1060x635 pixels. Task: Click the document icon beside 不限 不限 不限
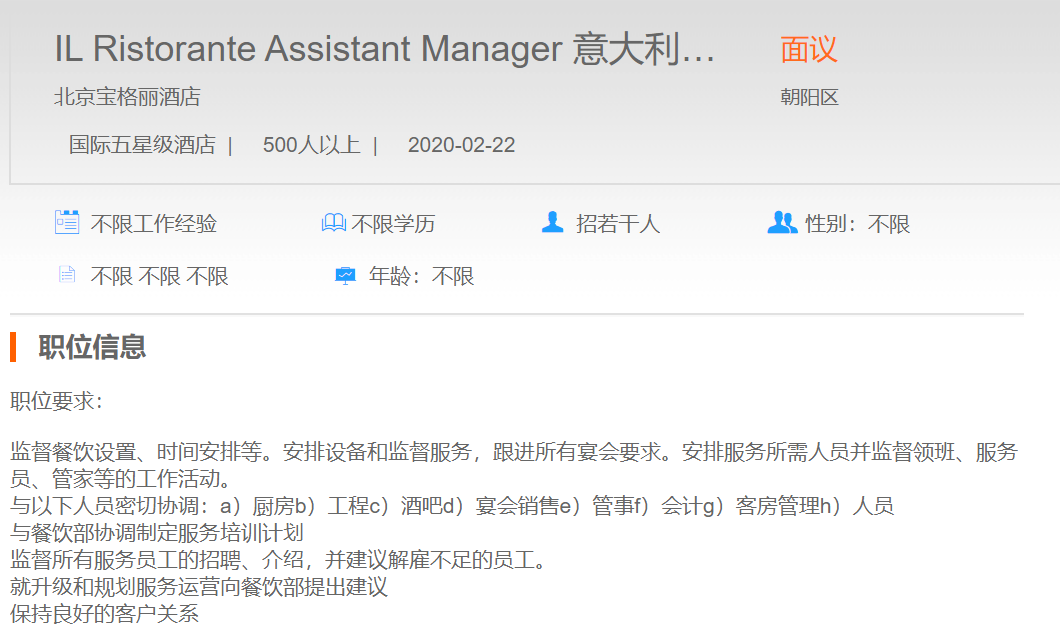pos(67,275)
